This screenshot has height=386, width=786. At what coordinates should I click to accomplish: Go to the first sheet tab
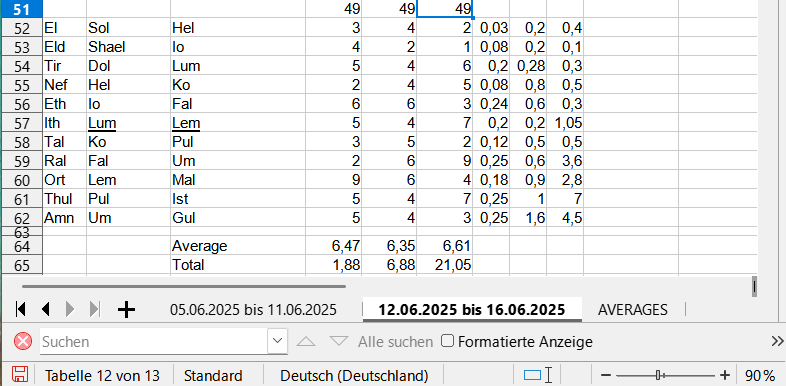pos(21,309)
